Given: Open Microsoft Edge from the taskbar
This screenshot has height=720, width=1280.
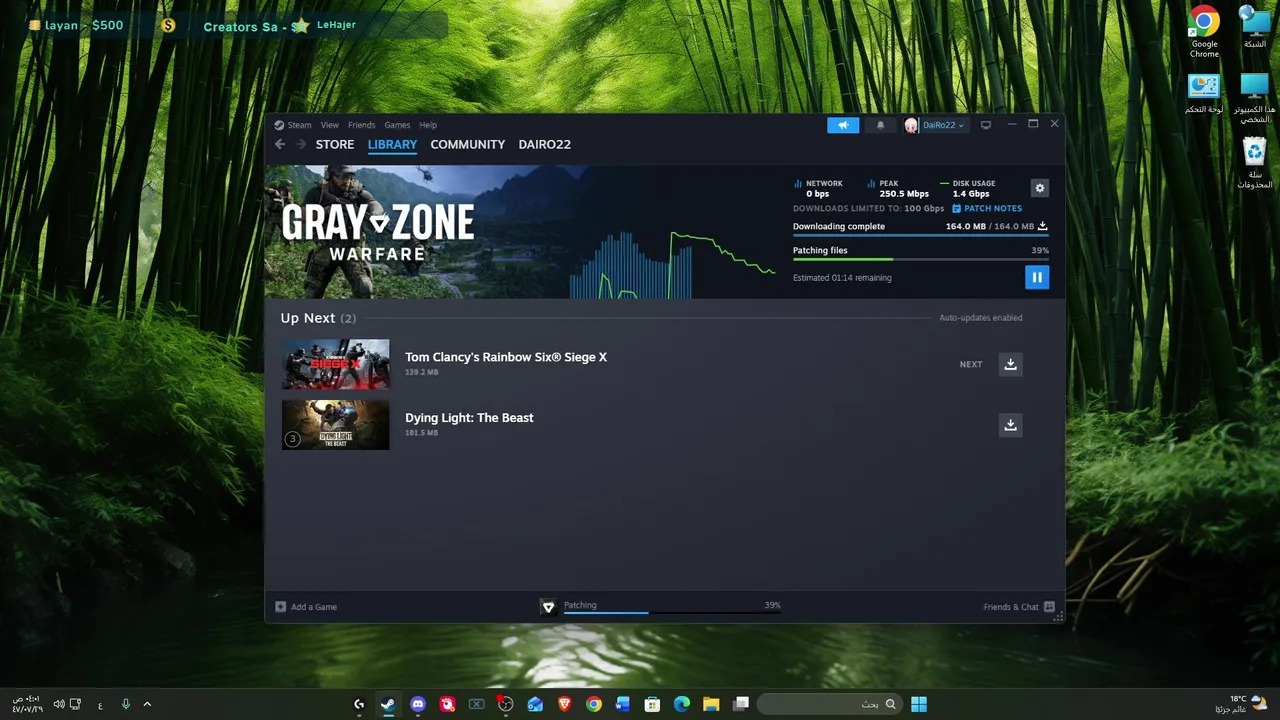Looking at the screenshot, I should tap(682, 704).
